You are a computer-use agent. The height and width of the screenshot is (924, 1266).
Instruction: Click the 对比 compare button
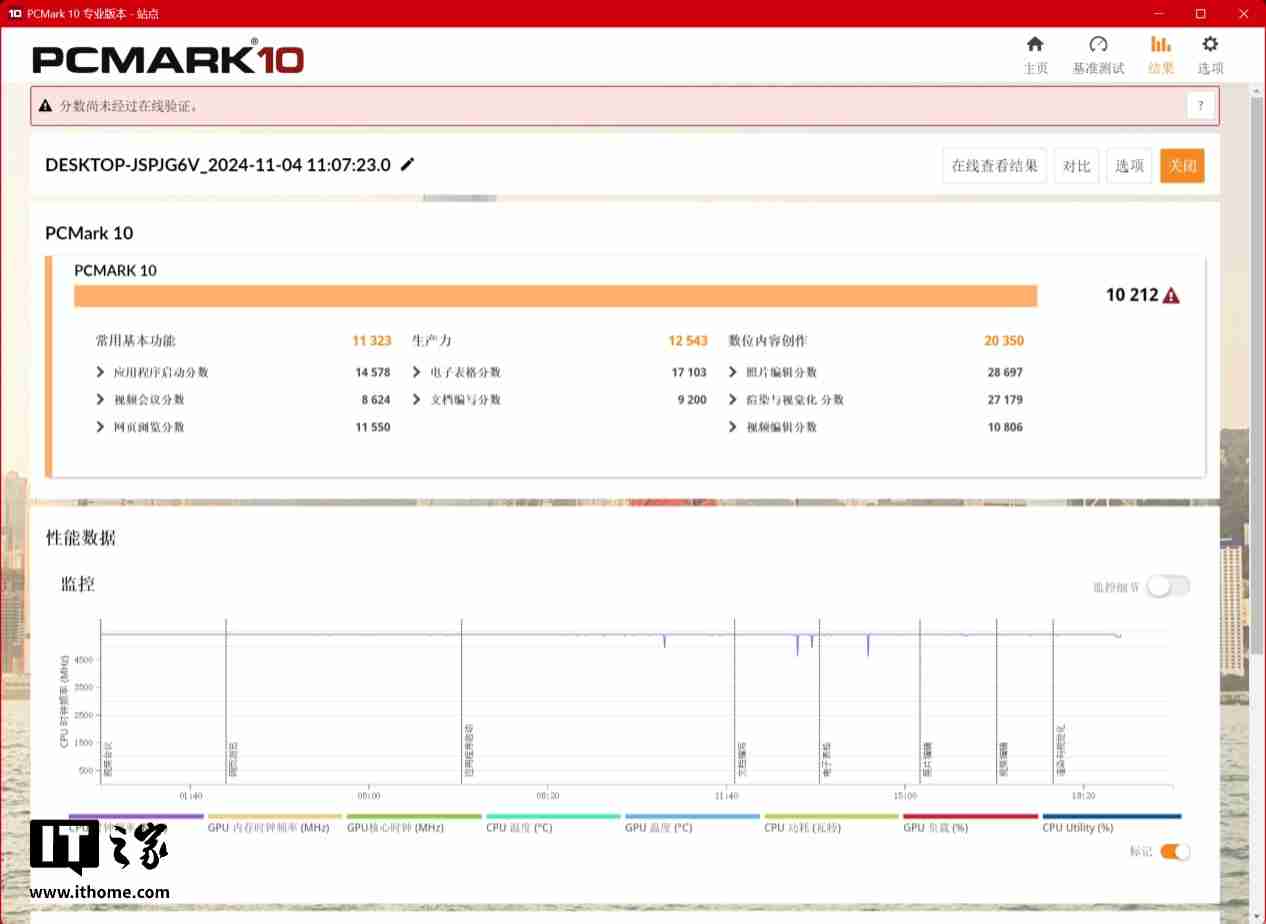[1076, 166]
